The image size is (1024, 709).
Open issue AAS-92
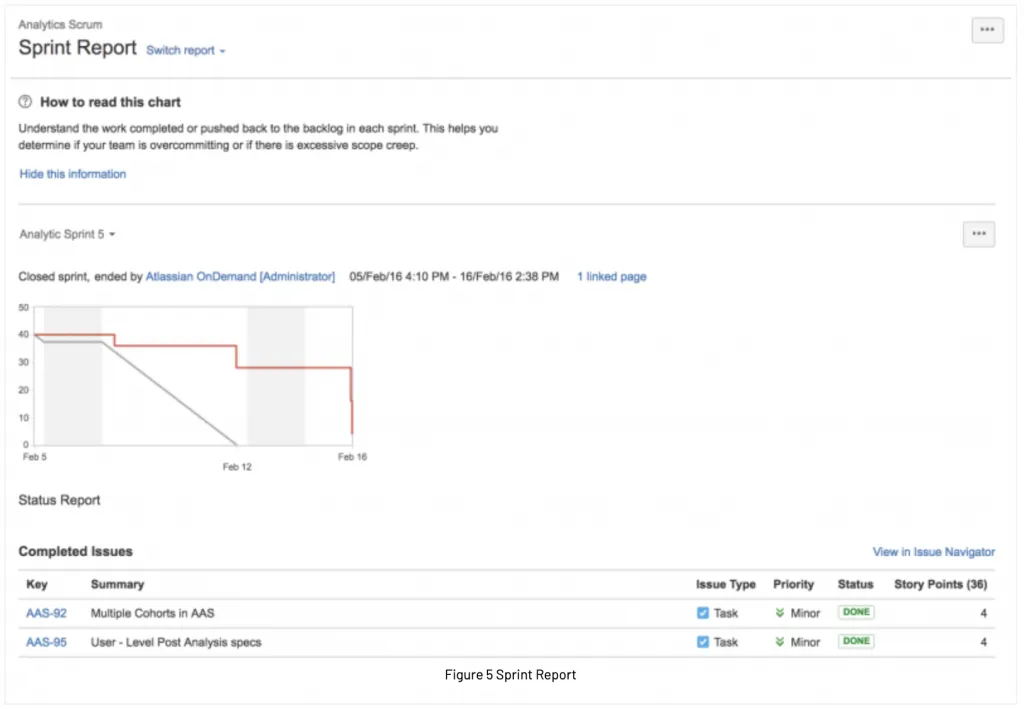pyautogui.click(x=46, y=614)
